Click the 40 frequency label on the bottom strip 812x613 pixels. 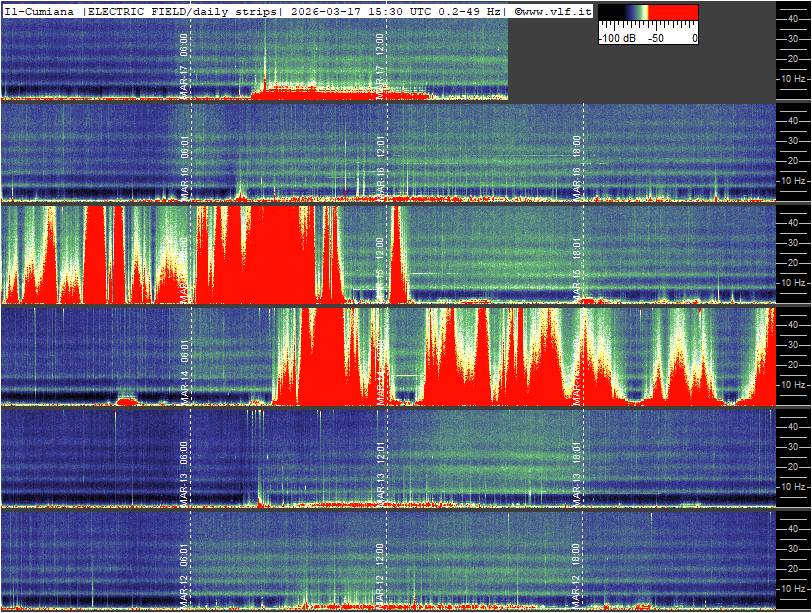pyautogui.click(x=794, y=527)
